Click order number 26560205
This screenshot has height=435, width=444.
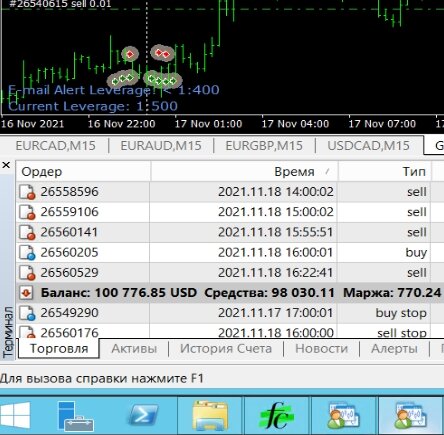coord(69,253)
